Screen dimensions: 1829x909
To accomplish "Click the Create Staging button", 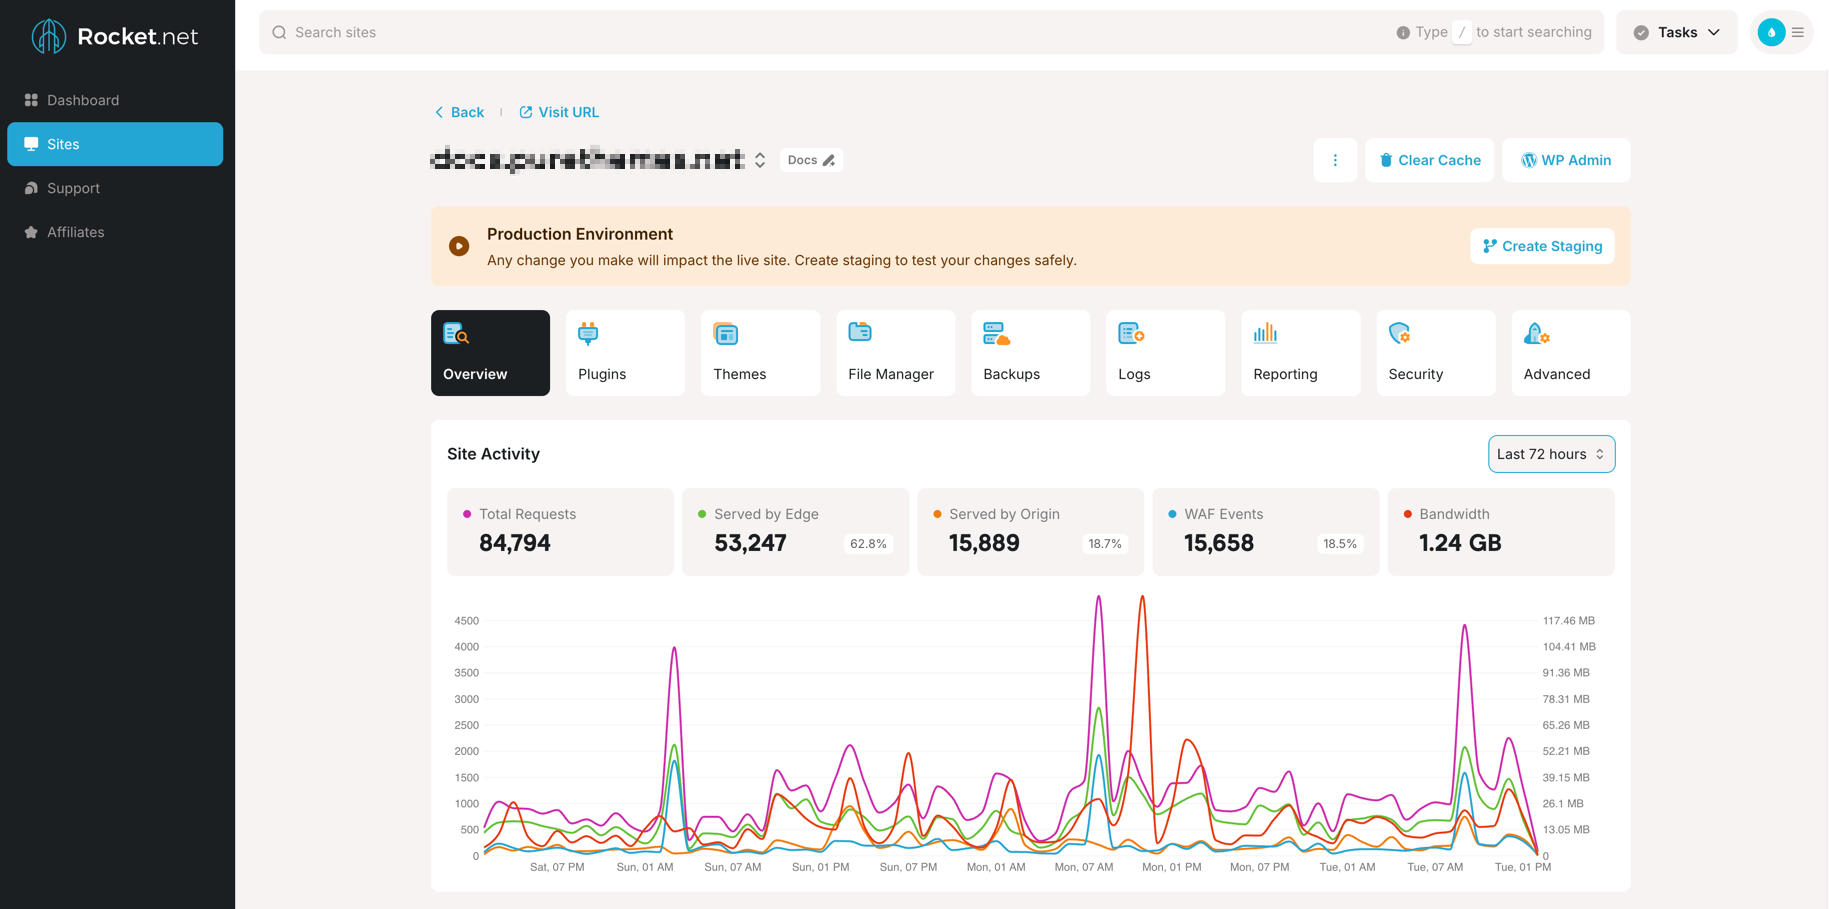I will click(1542, 246).
